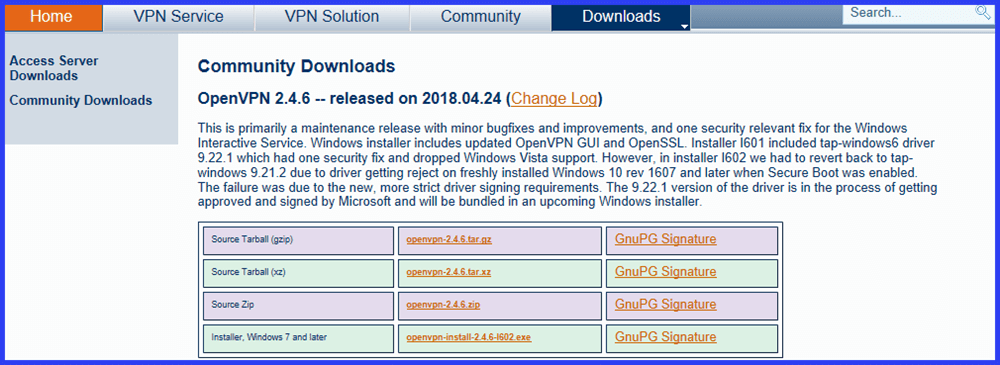Open Community Downloads sidebar link
Viewport: 1000px width, 365px height.
click(x=81, y=100)
